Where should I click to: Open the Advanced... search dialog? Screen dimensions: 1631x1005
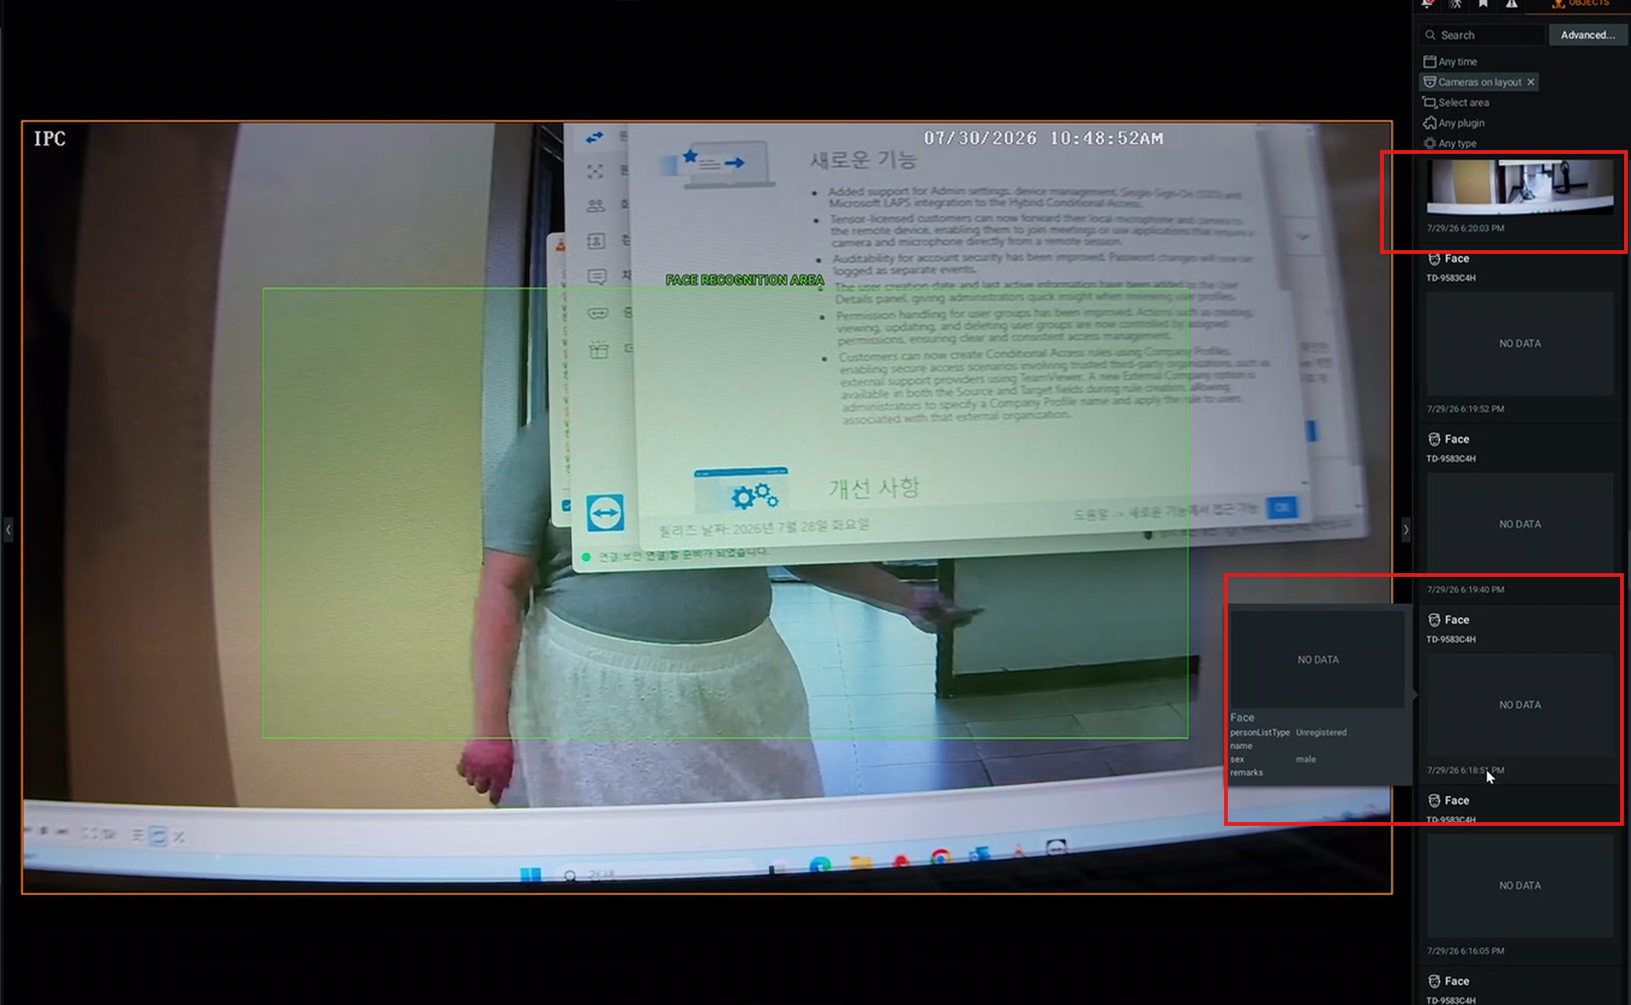click(x=1588, y=35)
